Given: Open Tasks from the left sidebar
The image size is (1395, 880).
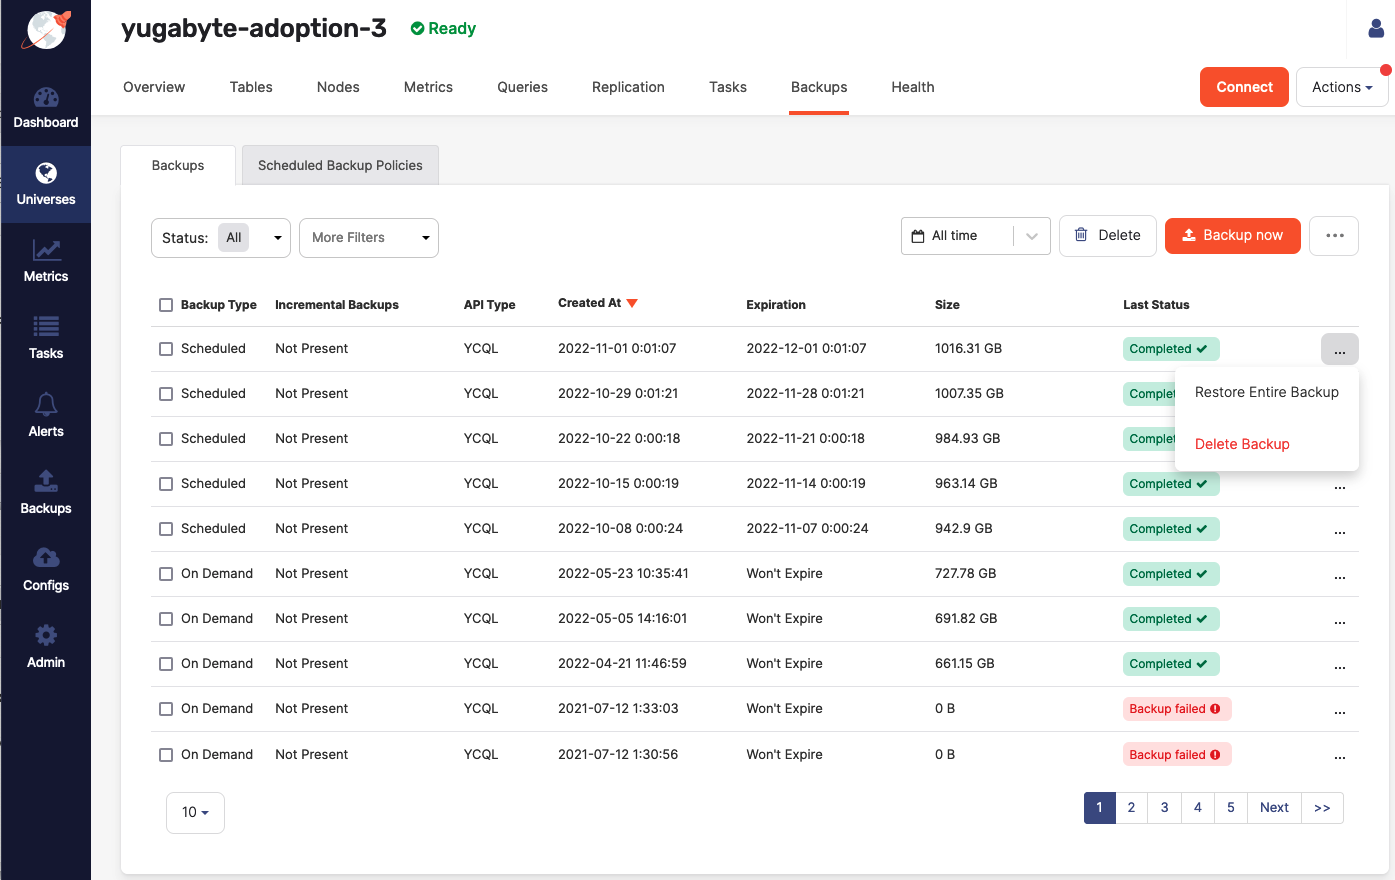Looking at the screenshot, I should tap(46, 338).
